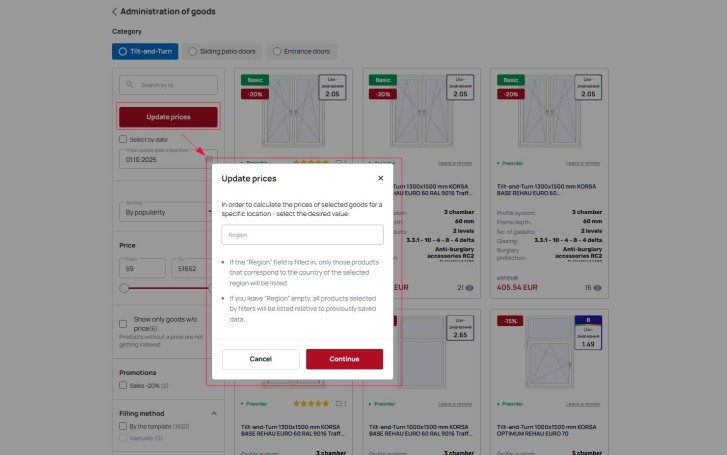Click the five-star rating on bottom-left product

(310, 404)
